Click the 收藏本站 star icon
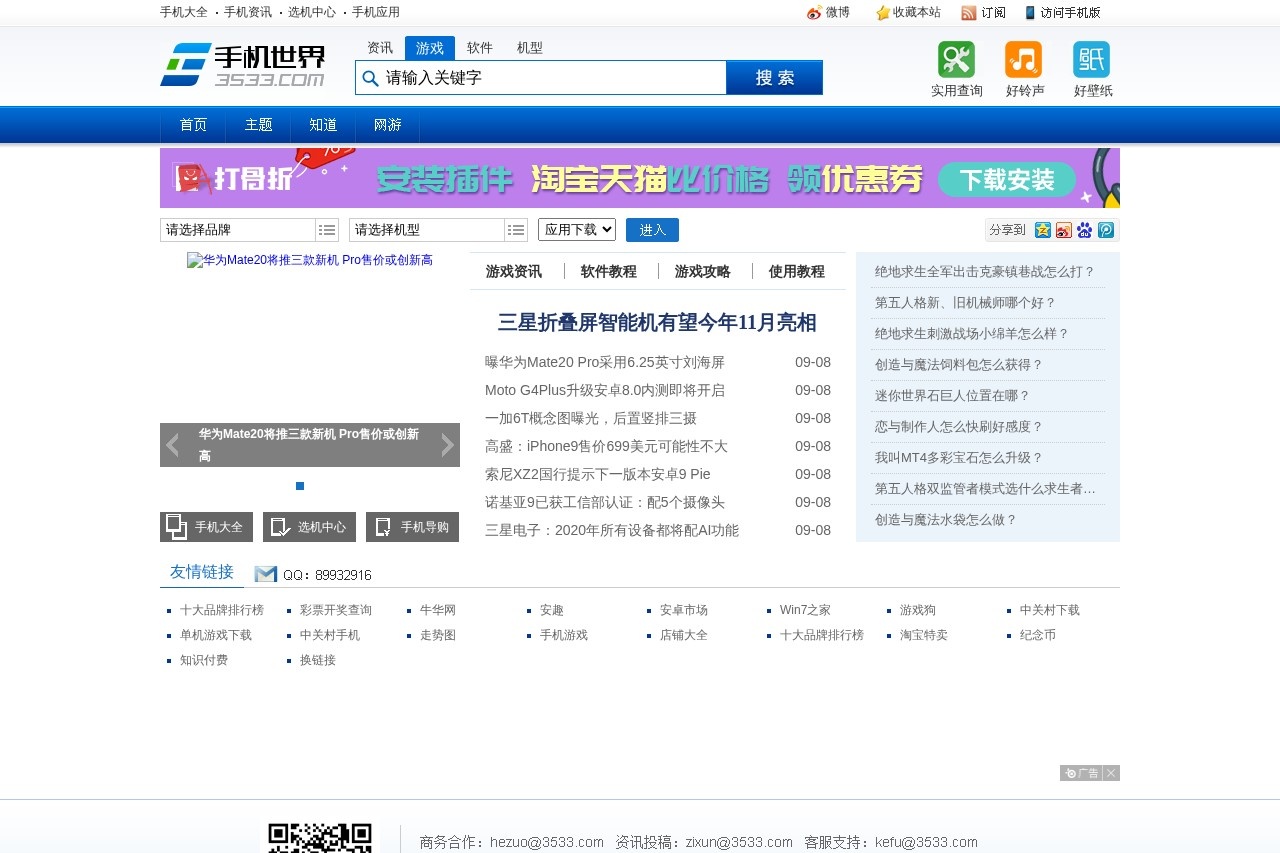The width and height of the screenshot is (1280, 853). 883,13
